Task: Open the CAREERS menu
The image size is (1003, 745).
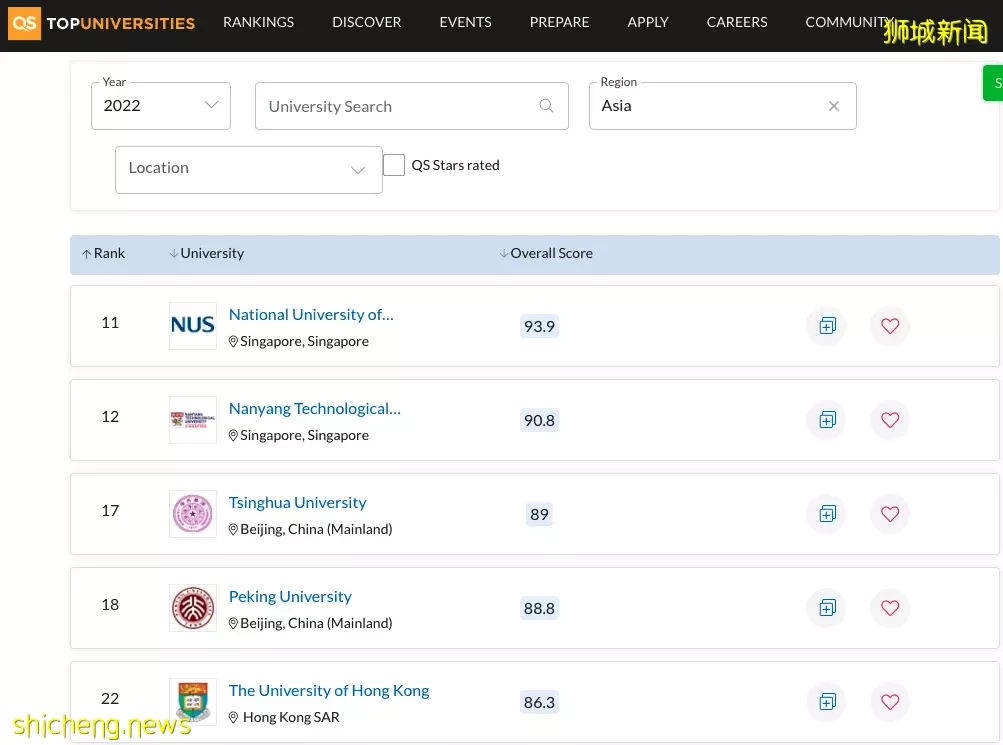Action: tap(737, 22)
